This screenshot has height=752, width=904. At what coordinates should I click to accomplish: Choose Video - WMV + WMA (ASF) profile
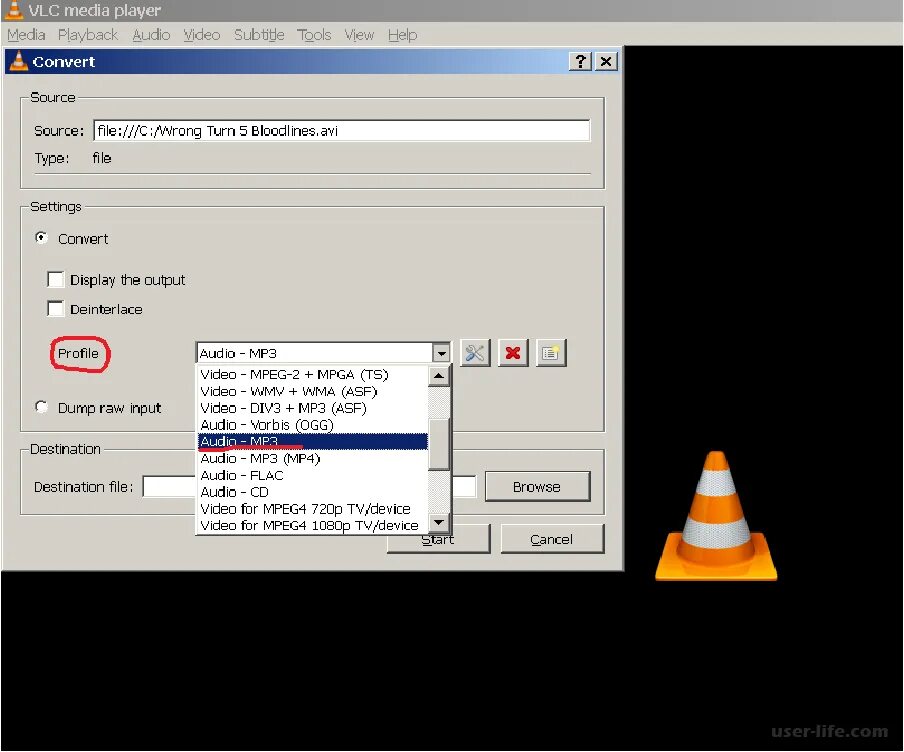tap(313, 391)
